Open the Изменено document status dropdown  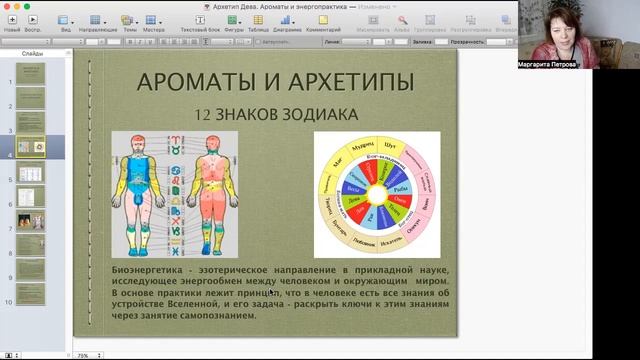tap(377, 7)
